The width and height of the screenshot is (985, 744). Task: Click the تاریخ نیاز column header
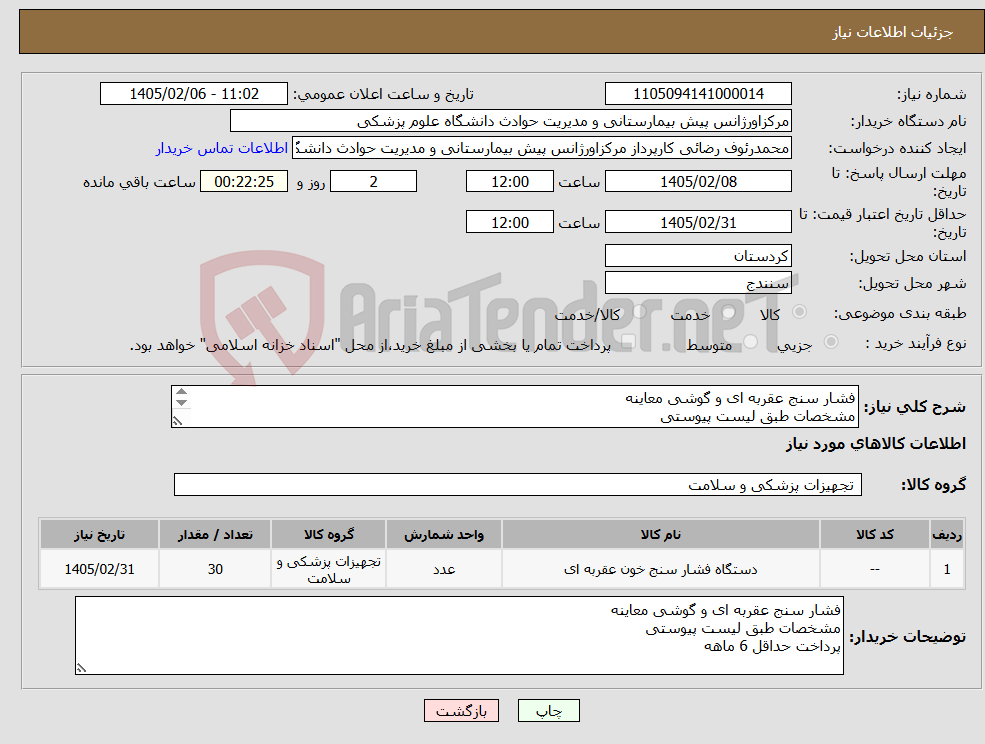(x=99, y=534)
